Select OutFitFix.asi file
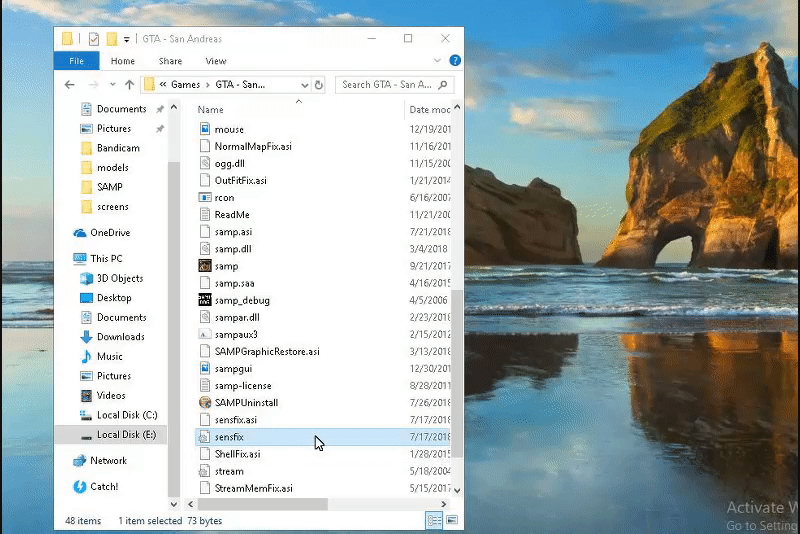 [x=240, y=181]
